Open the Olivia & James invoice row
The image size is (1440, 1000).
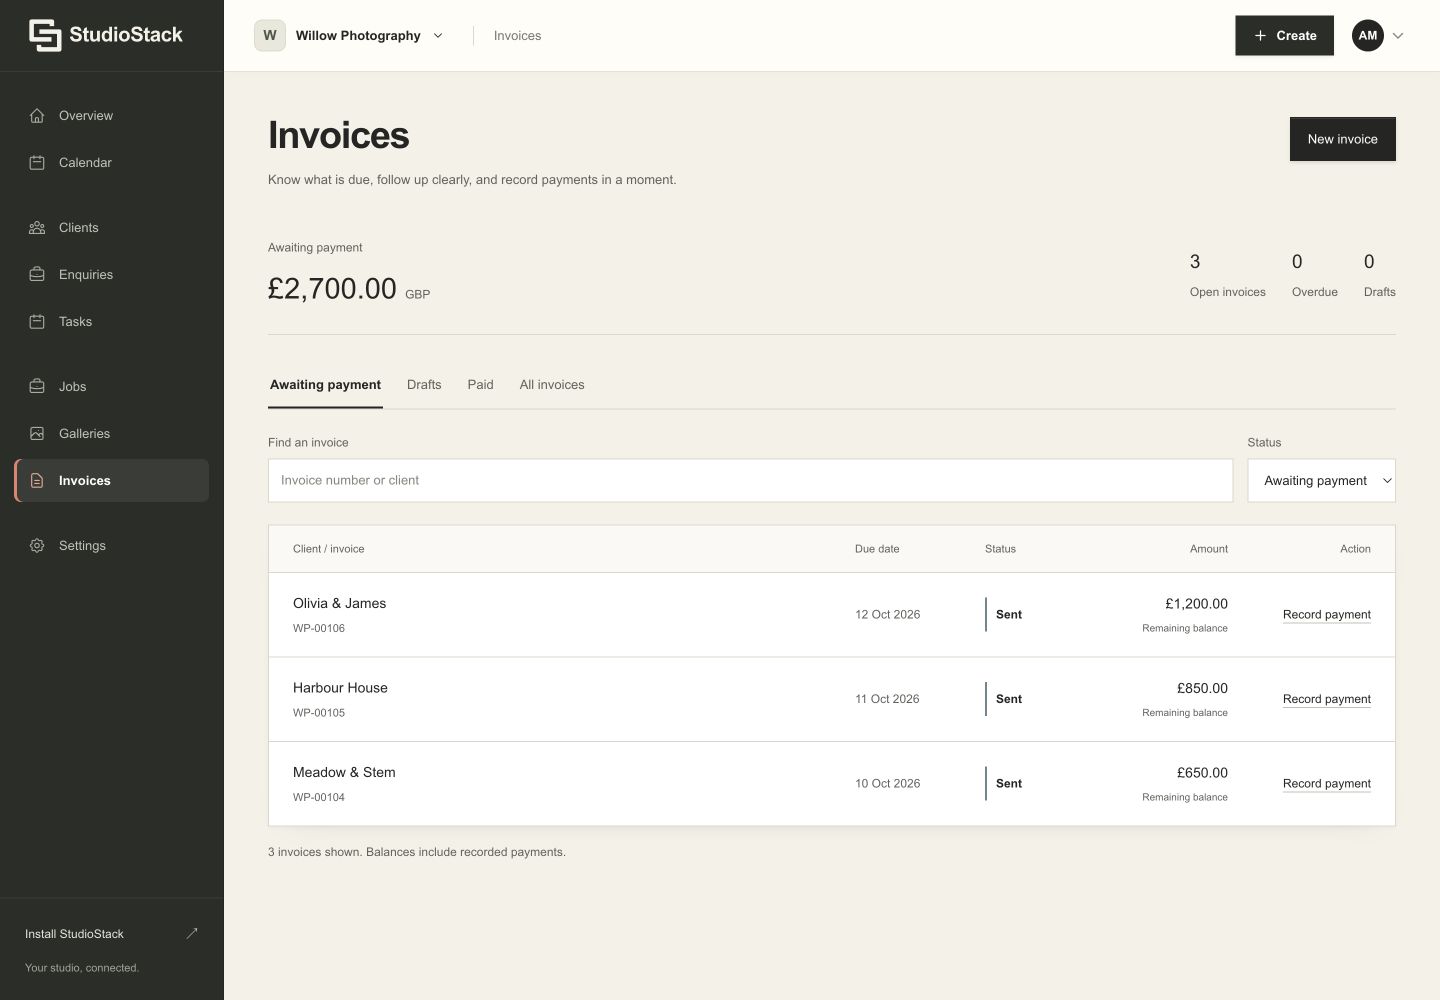pos(832,615)
